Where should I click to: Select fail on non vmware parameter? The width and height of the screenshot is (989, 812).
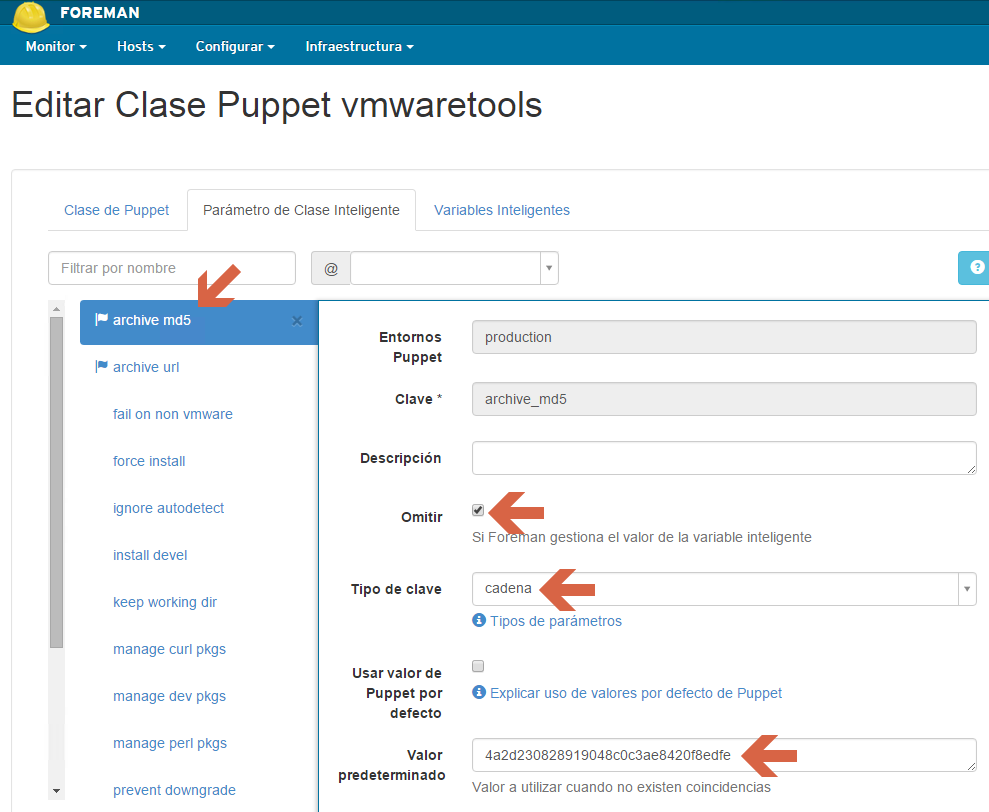click(173, 414)
